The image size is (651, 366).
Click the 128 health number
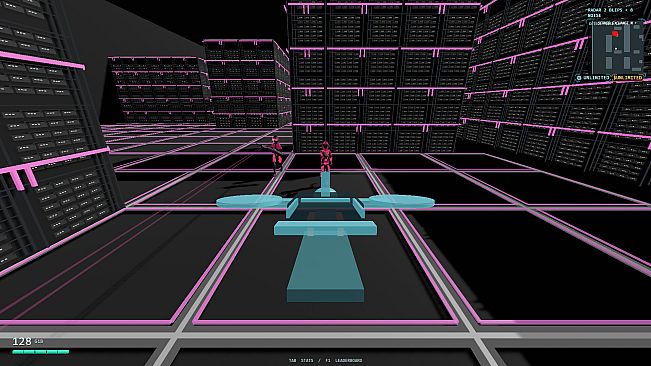point(22,342)
